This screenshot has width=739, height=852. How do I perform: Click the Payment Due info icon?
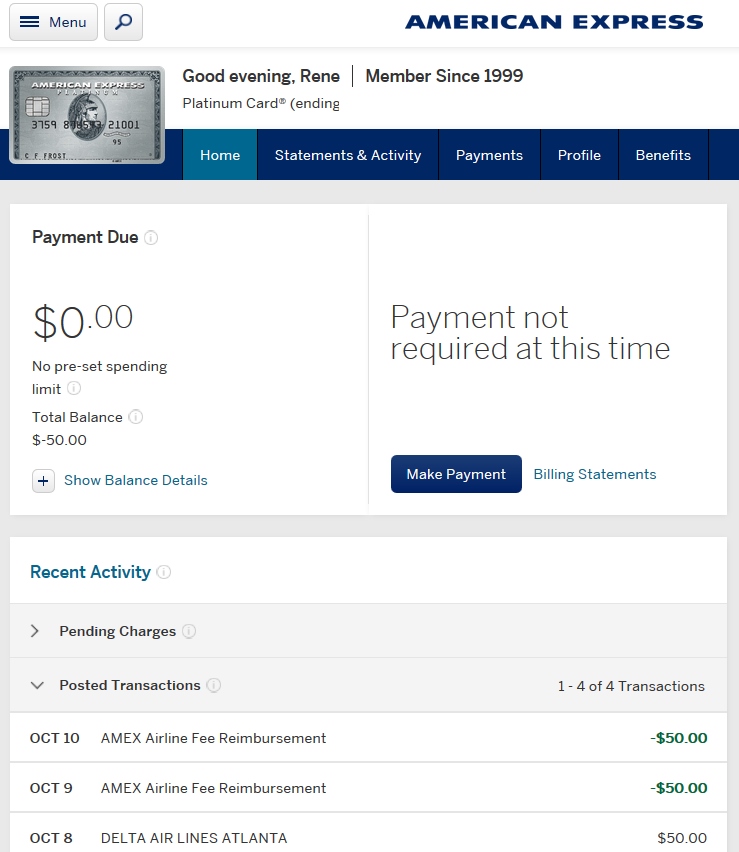point(151,238)
